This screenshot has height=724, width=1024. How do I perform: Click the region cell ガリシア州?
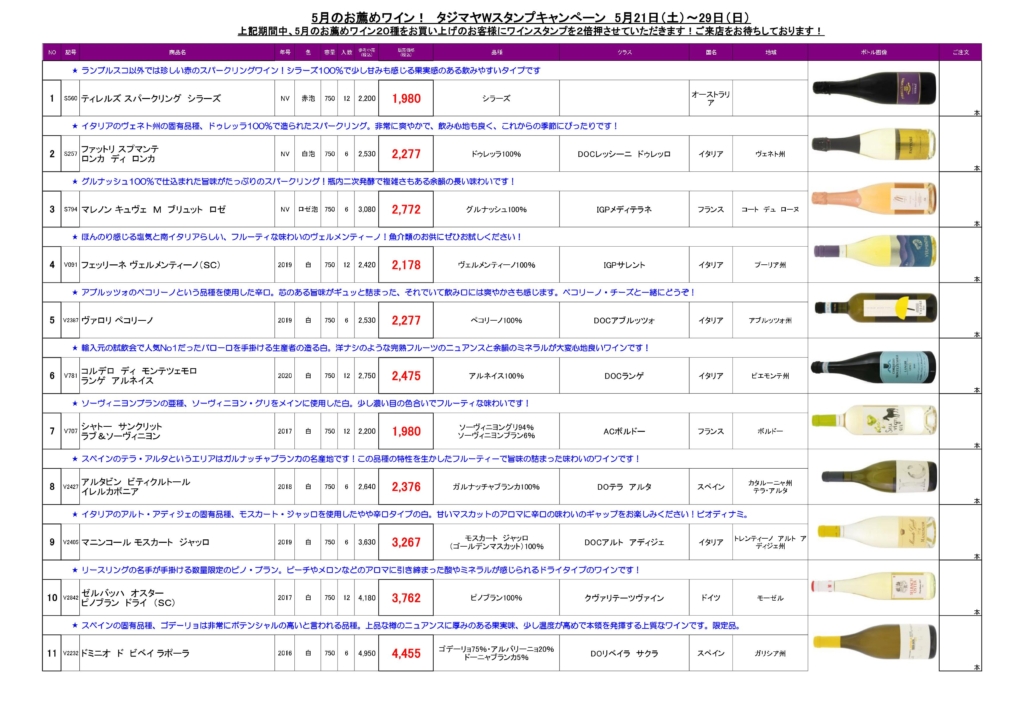point(771,653)
